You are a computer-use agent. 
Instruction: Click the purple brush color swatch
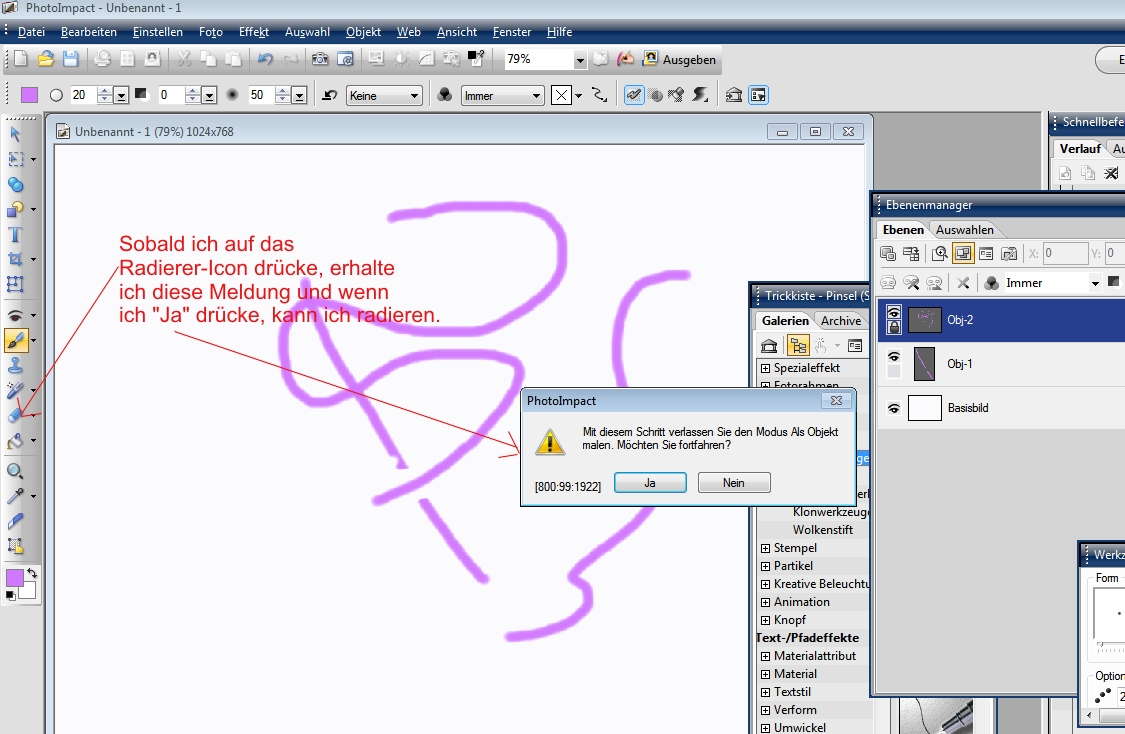(x=29, y=95)
